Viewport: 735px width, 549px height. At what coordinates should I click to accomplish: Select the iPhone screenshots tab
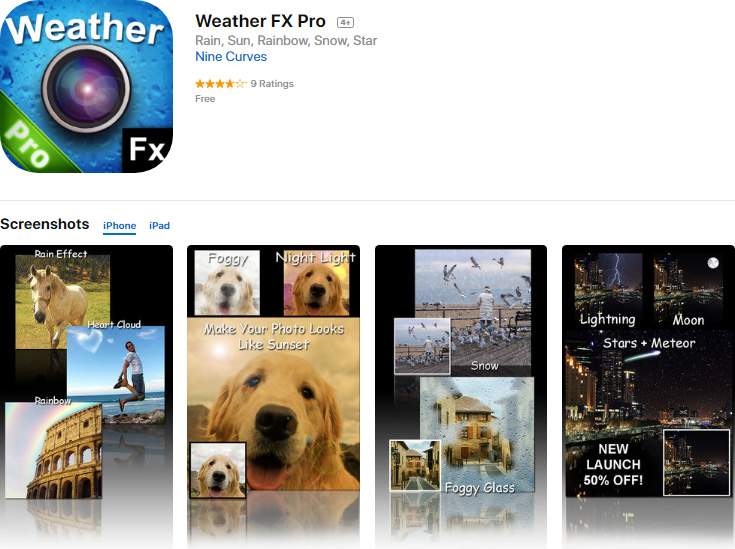pos(120,226)
